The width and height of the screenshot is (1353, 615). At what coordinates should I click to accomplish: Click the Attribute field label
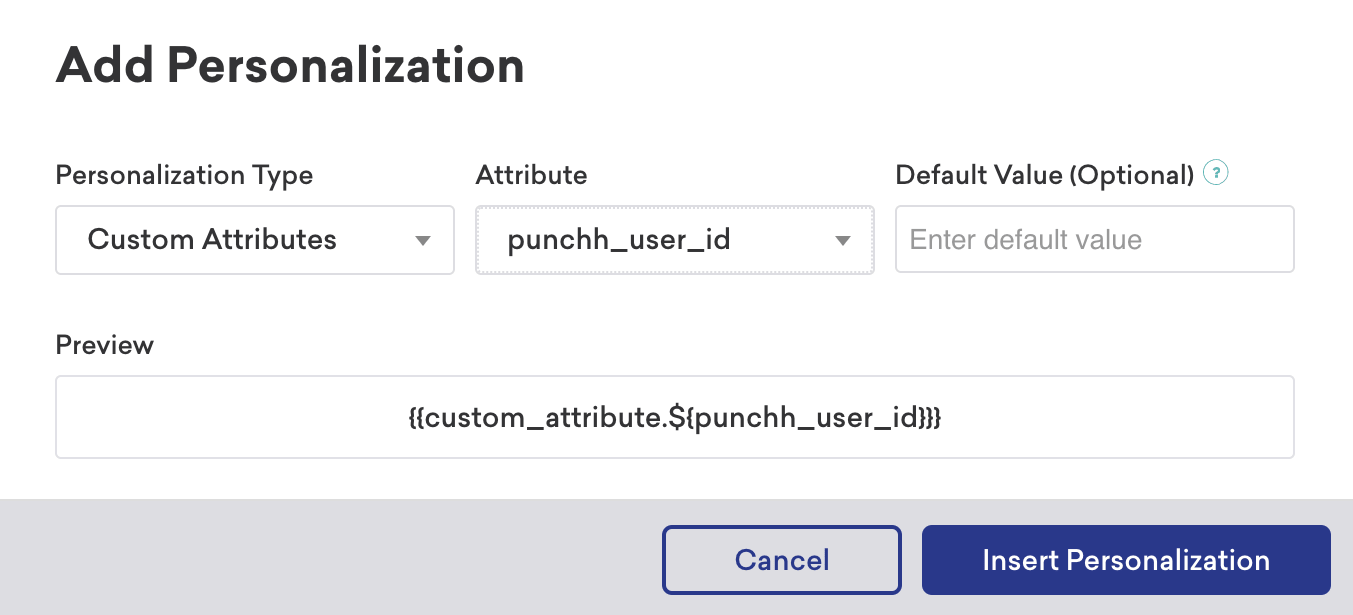pyautogui.click(x=531, y=175)
